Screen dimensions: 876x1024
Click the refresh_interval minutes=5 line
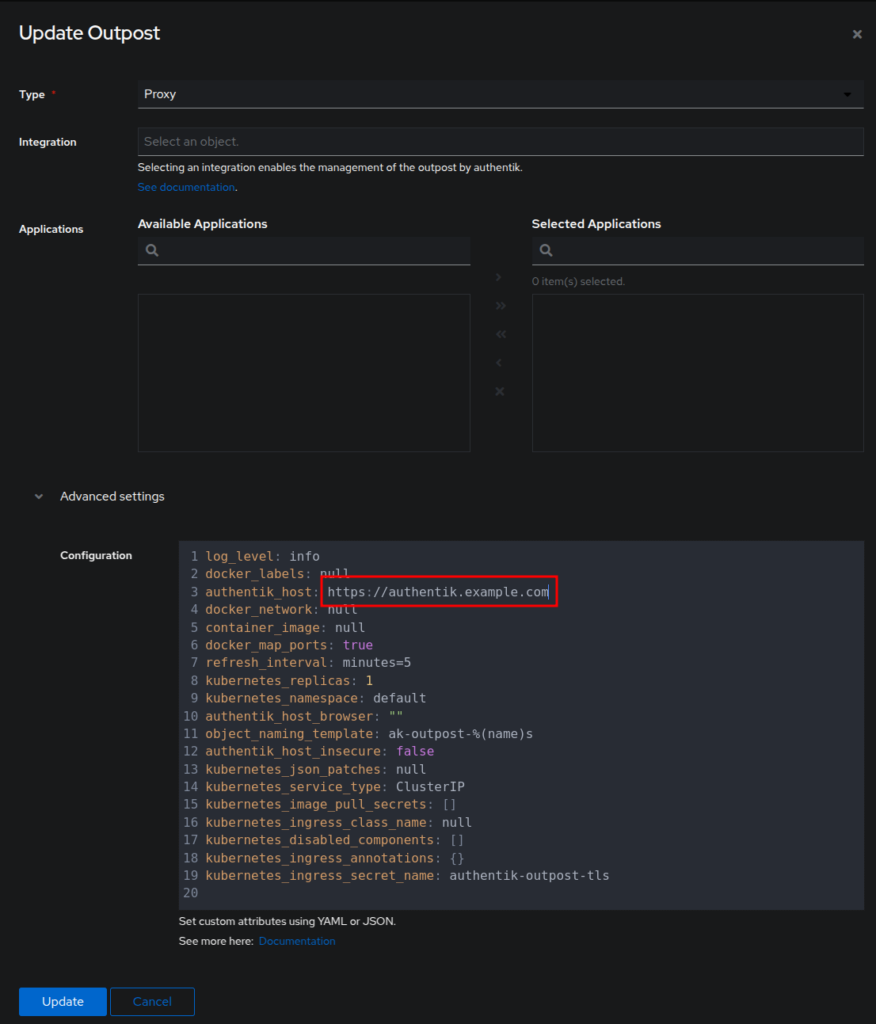click(308, 663)
